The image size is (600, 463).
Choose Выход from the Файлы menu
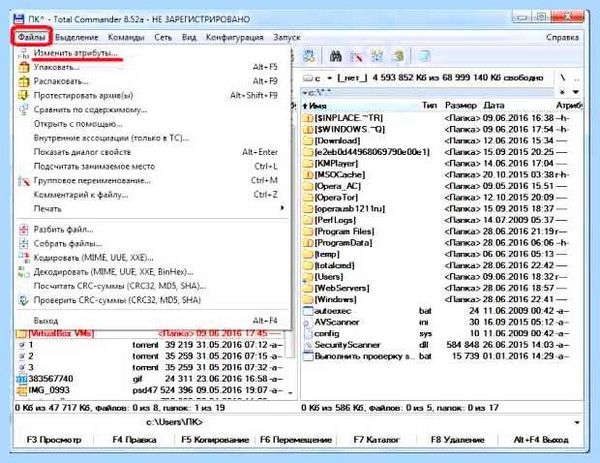(x=153, y=321)
